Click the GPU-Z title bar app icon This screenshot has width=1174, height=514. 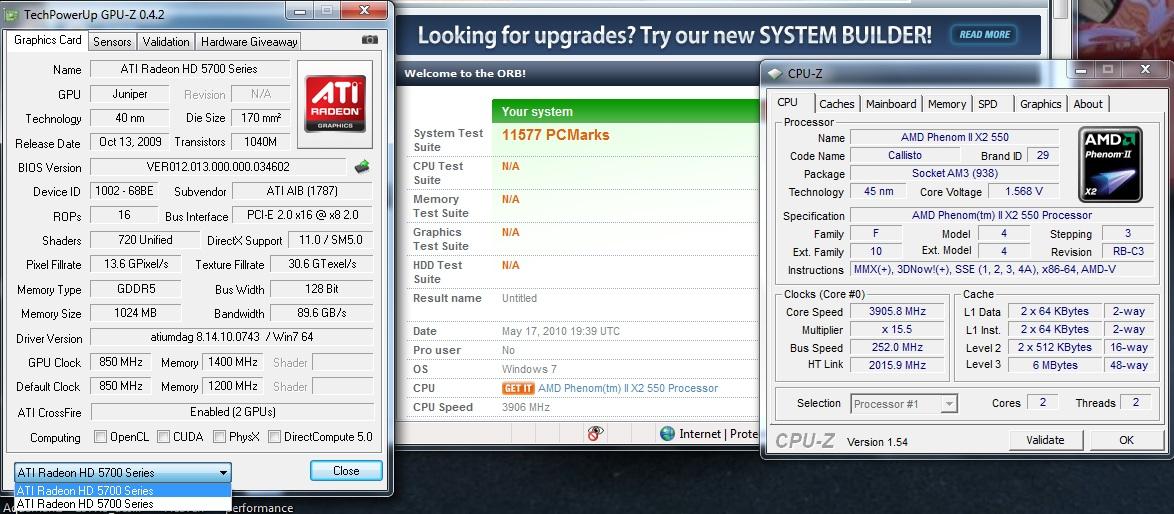click(x=11, y=14)
